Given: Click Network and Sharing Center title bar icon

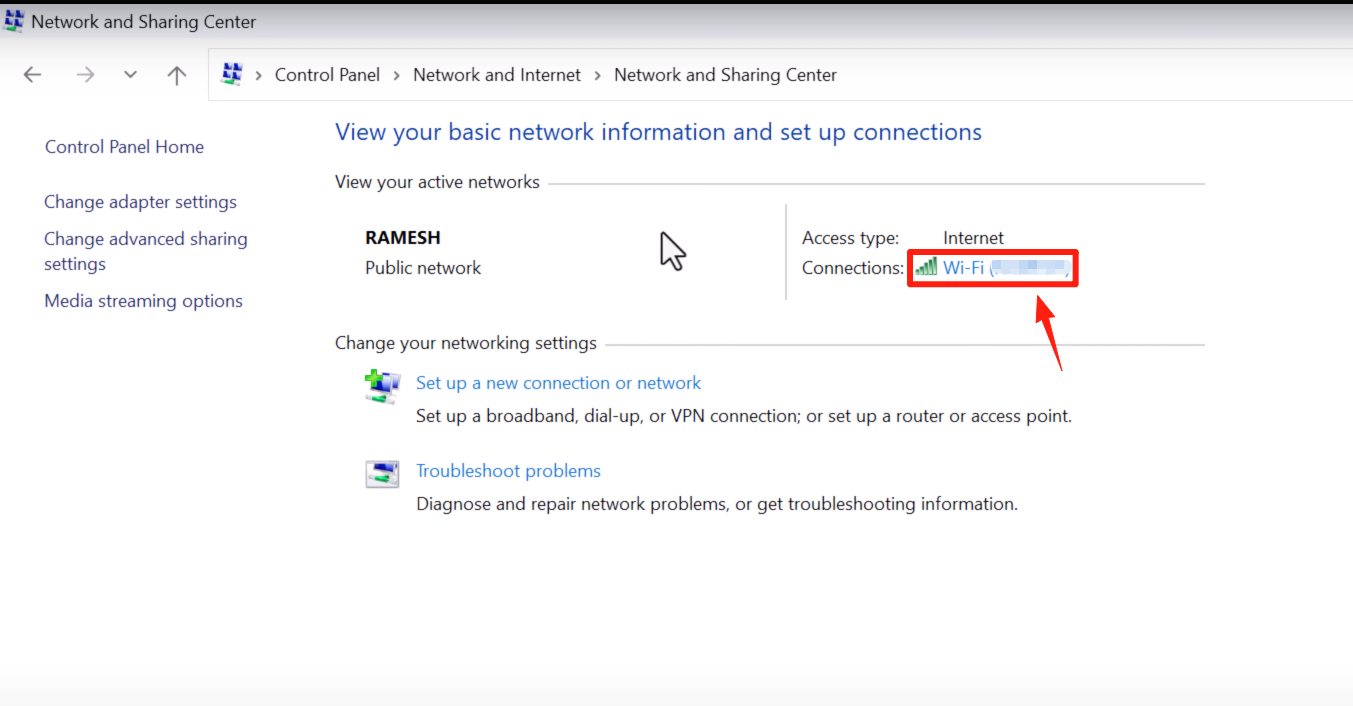Looking at the screenshot, I should [x=14, y=21].
